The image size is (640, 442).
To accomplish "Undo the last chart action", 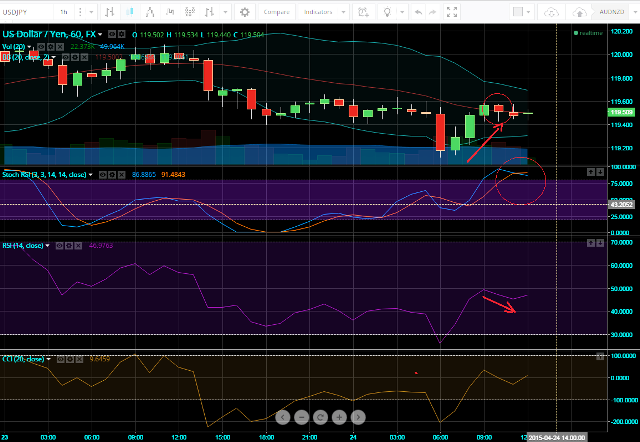I will coord(418,12).
